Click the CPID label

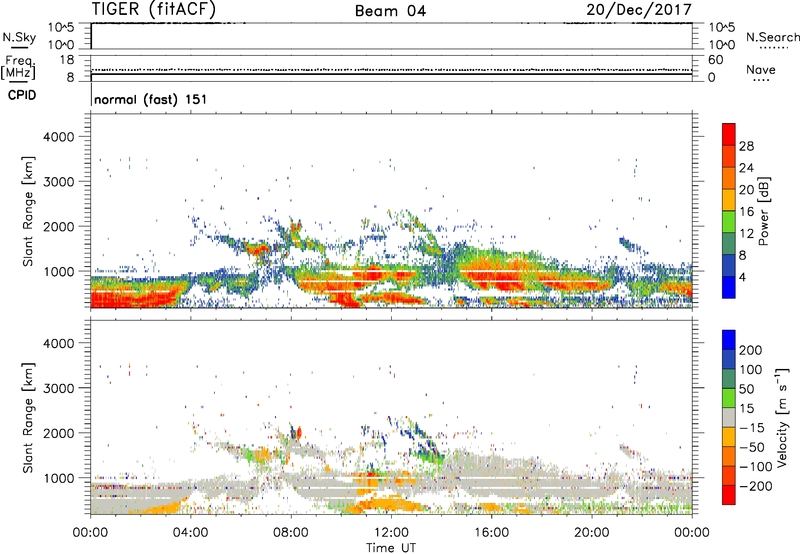click(22, 95)
